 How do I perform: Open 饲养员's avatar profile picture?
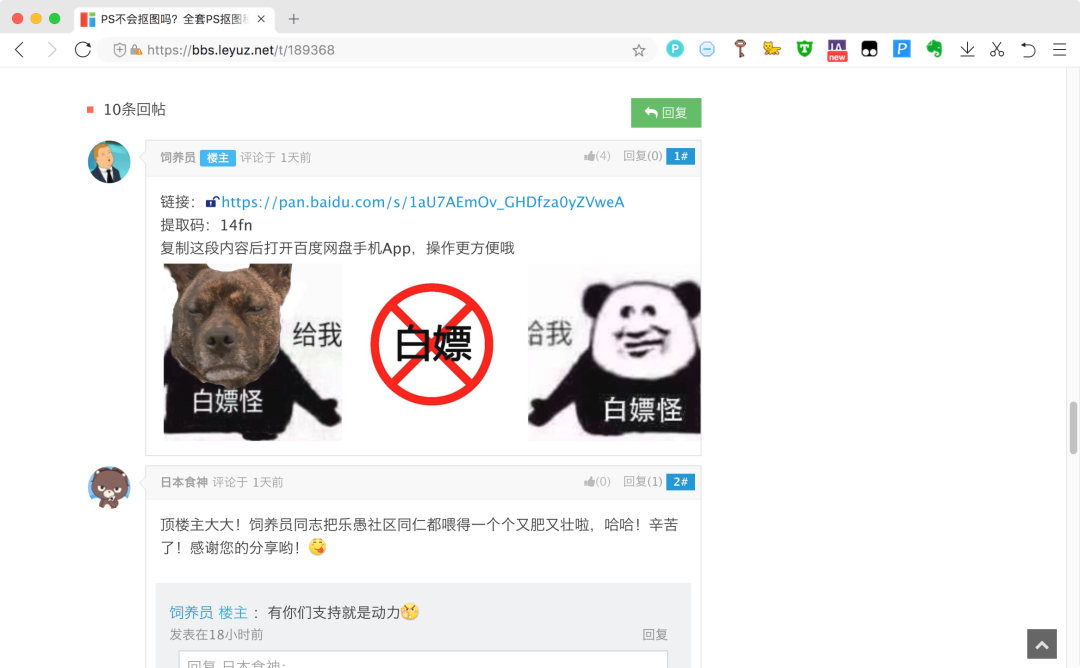coord(109,162)
